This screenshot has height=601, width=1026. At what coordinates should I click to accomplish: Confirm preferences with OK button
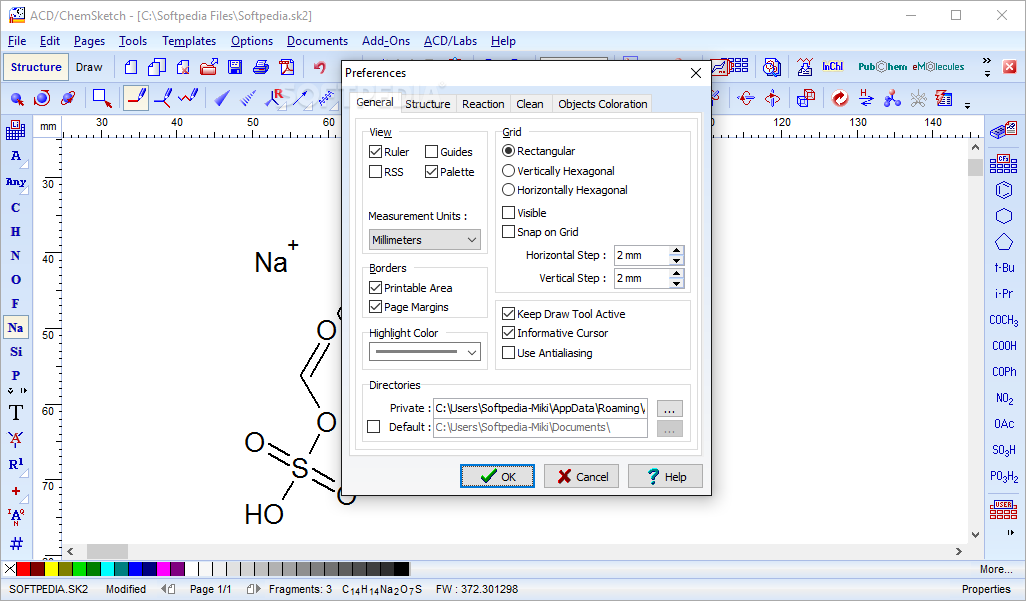click(497, 476)
